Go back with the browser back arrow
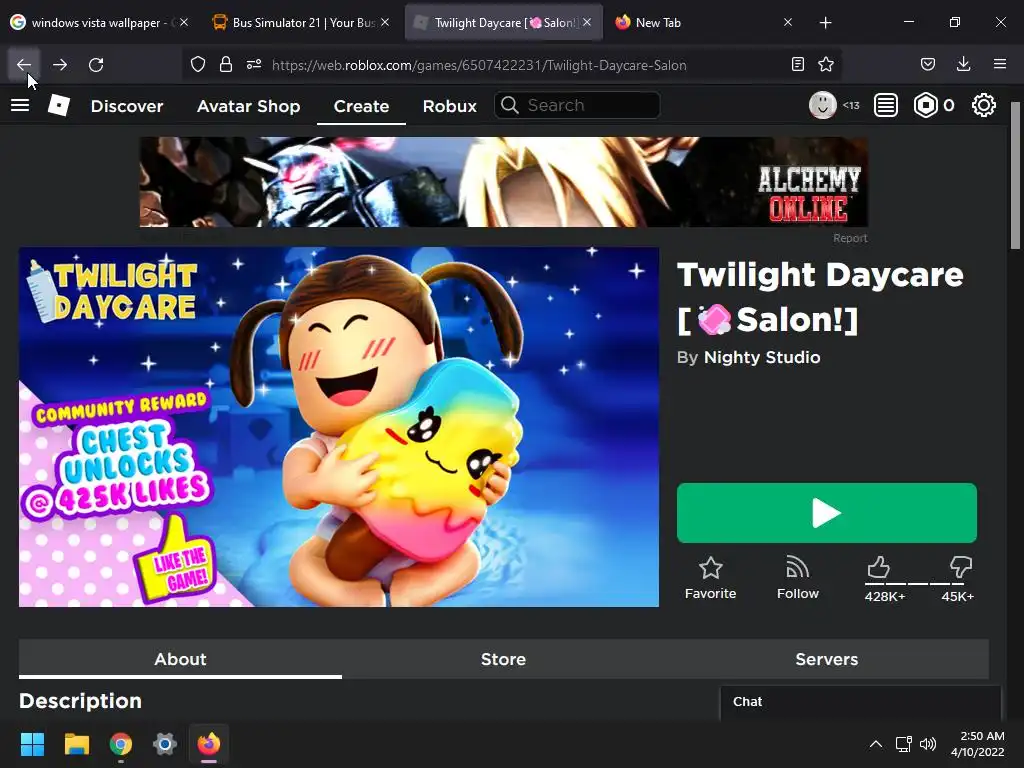Screen dimensions: 1024x768 24,65
